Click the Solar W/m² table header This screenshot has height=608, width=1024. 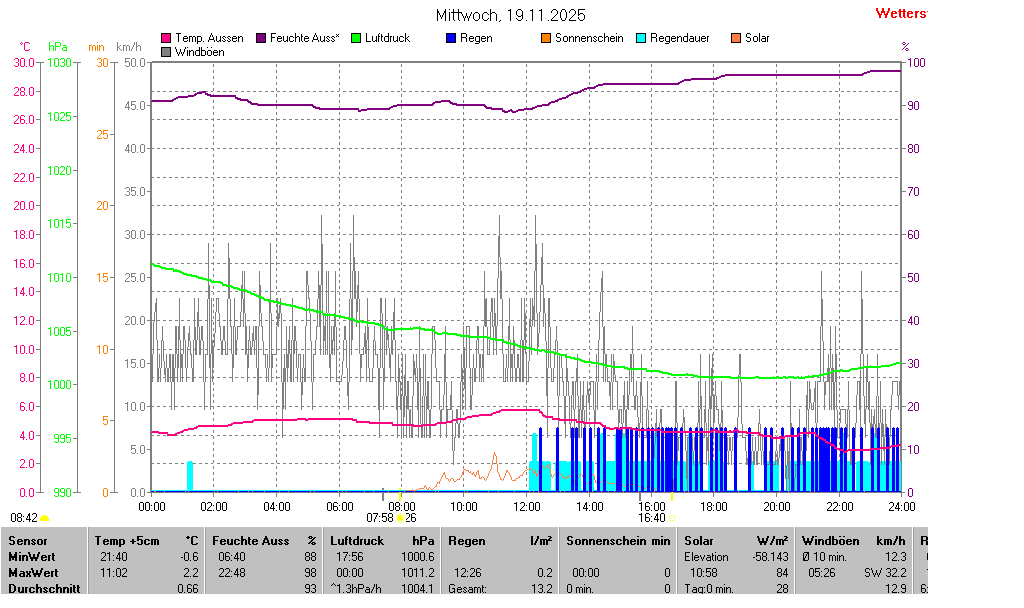(x=735, y=541)
